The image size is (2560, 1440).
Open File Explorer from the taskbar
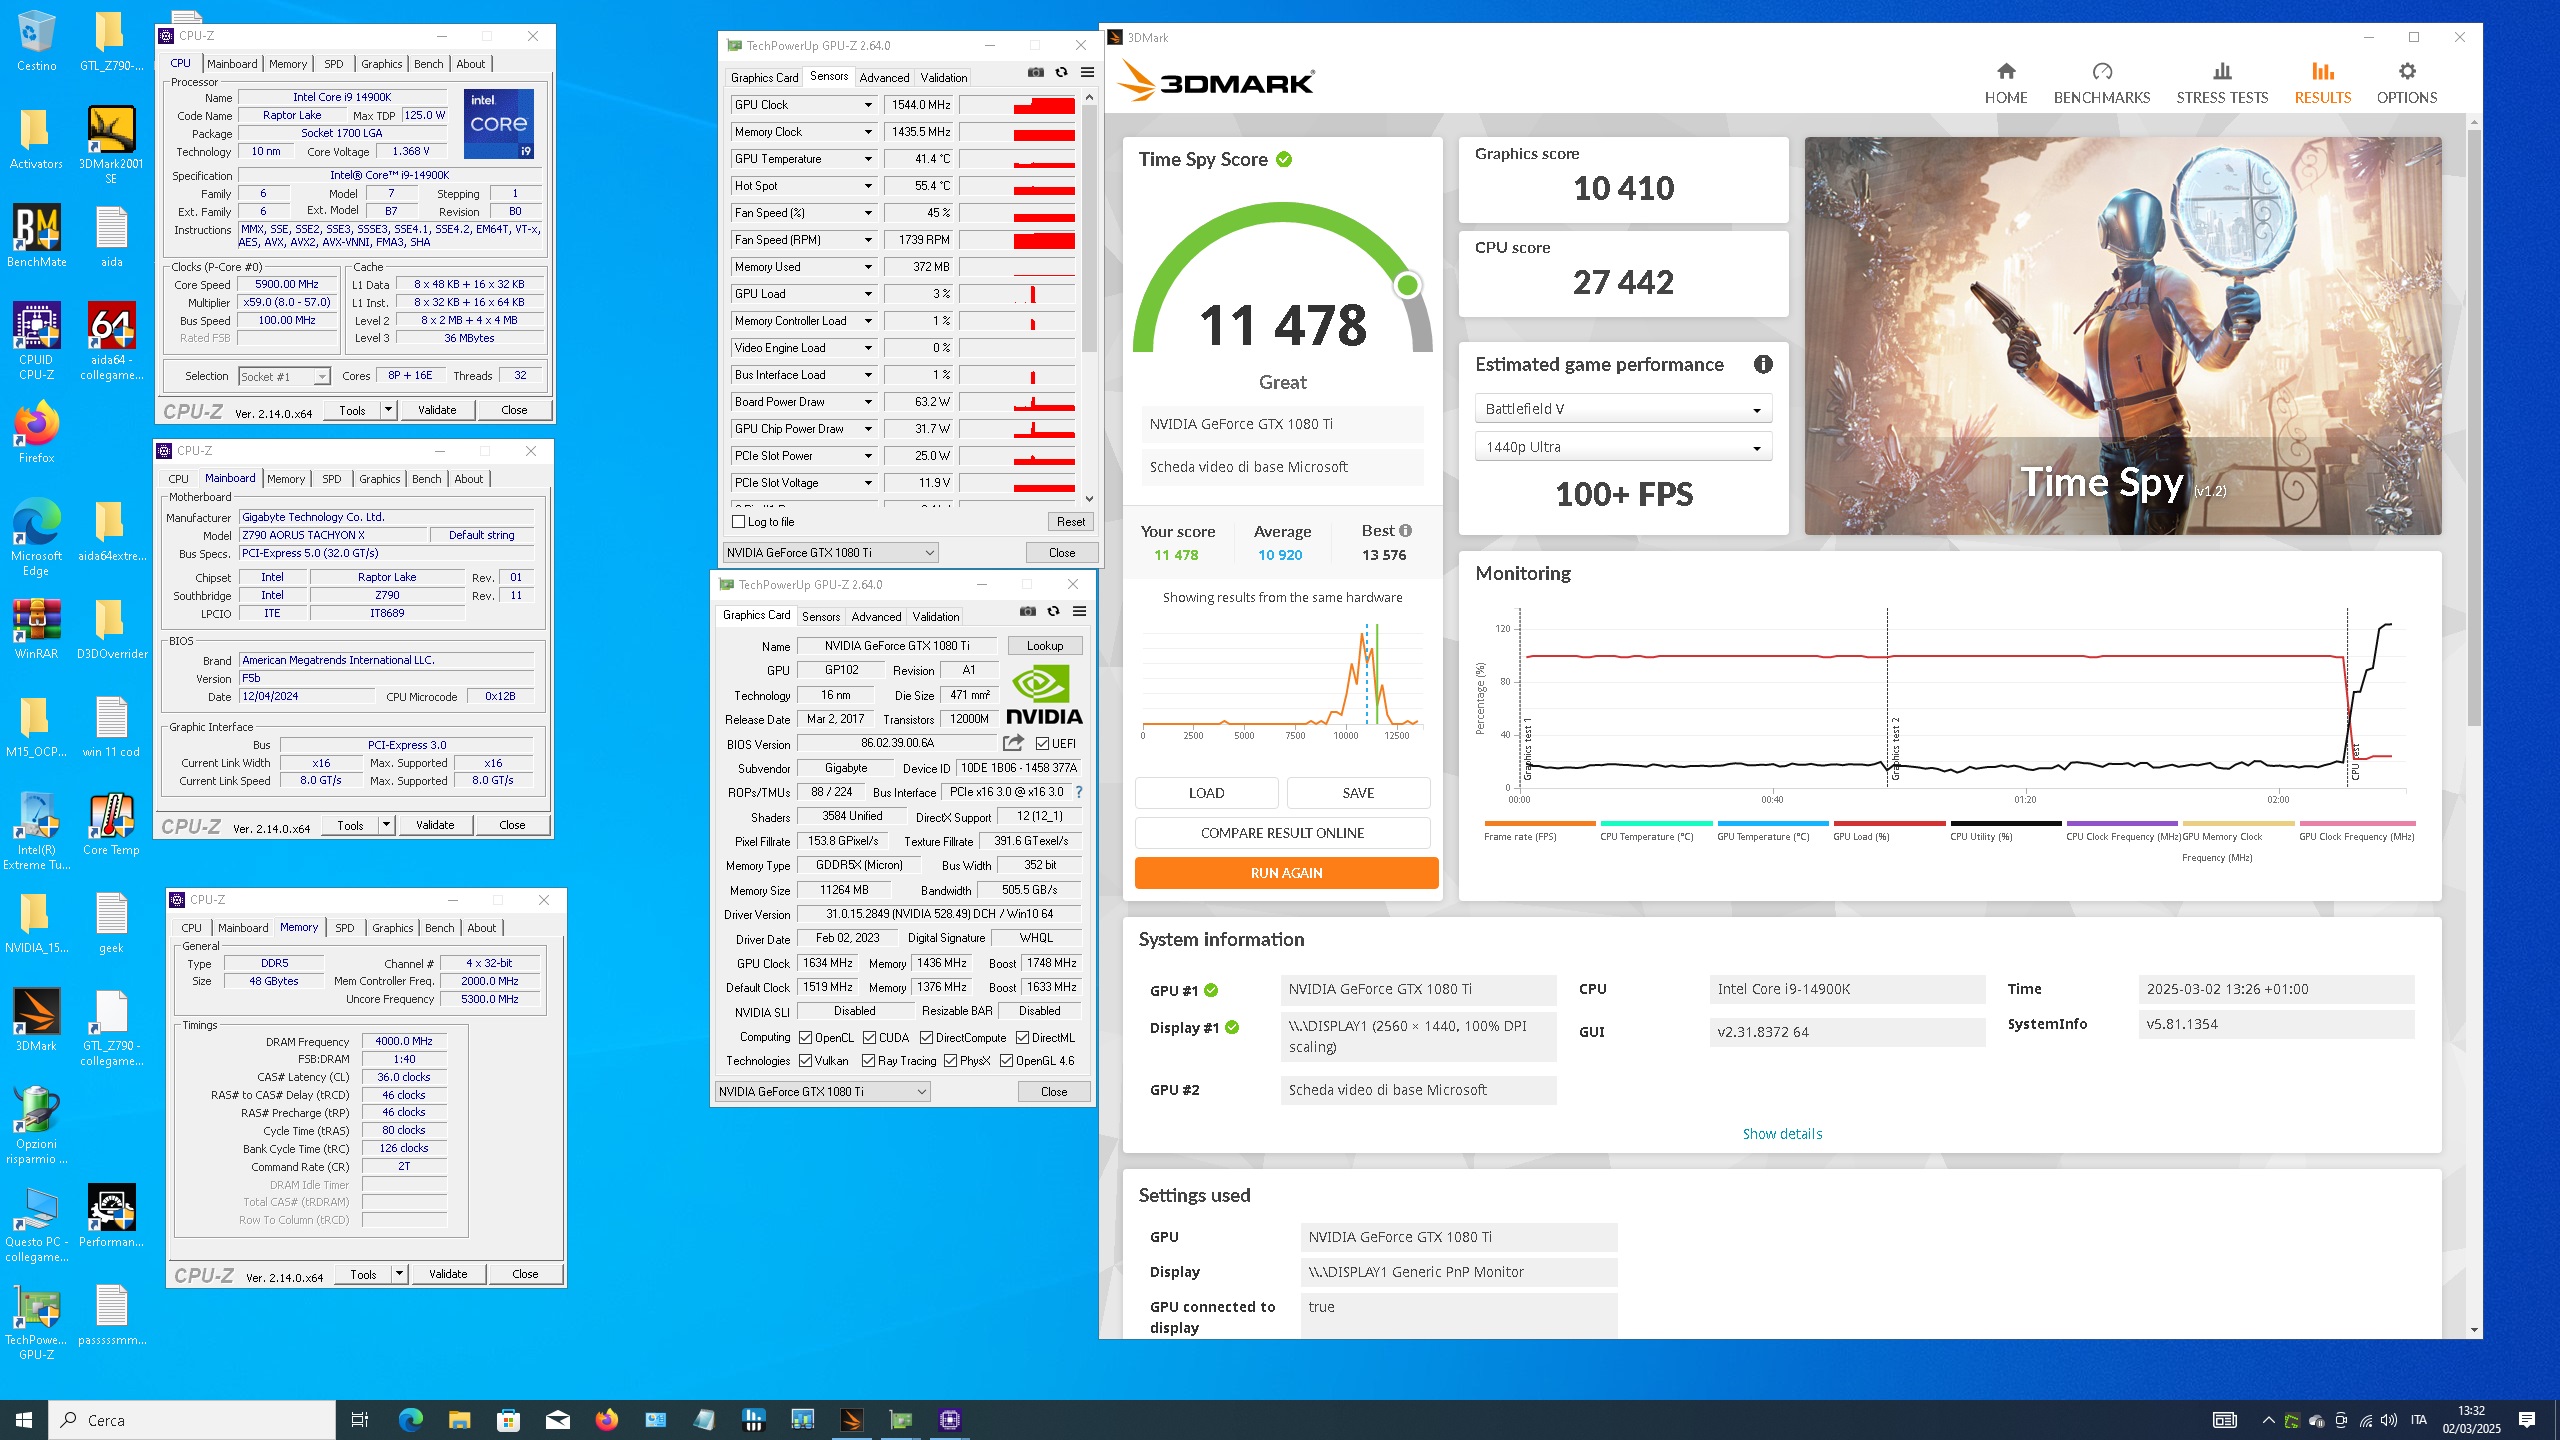[x=459, y=1420]
